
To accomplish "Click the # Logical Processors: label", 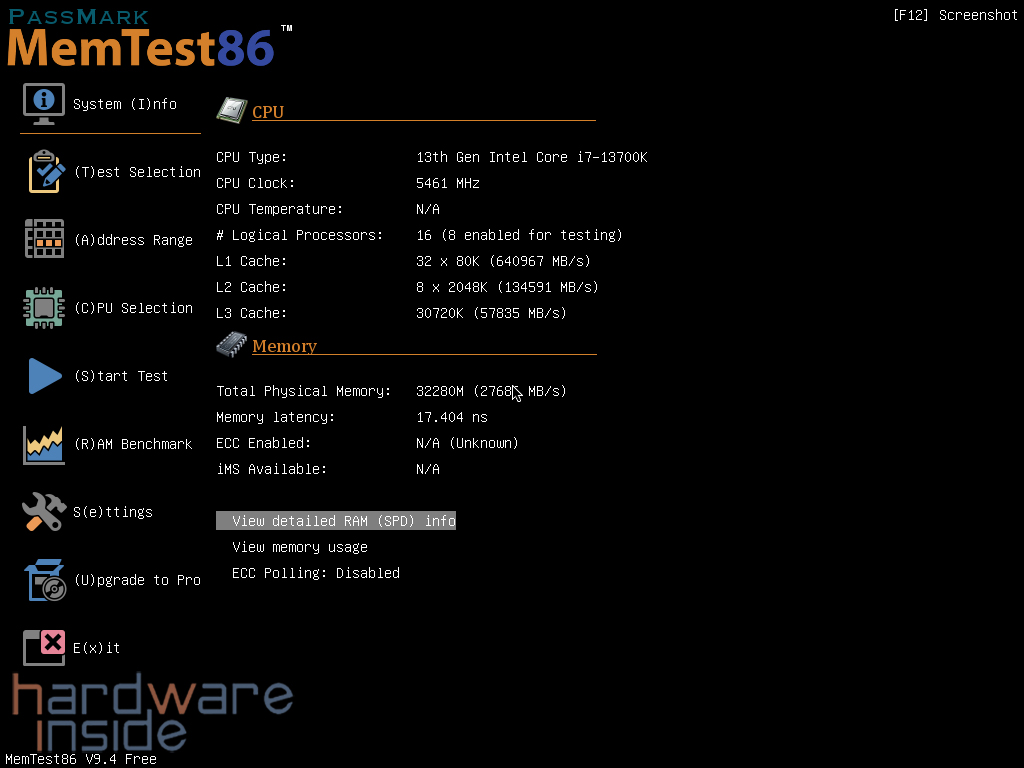I will (x=299, y=235).
